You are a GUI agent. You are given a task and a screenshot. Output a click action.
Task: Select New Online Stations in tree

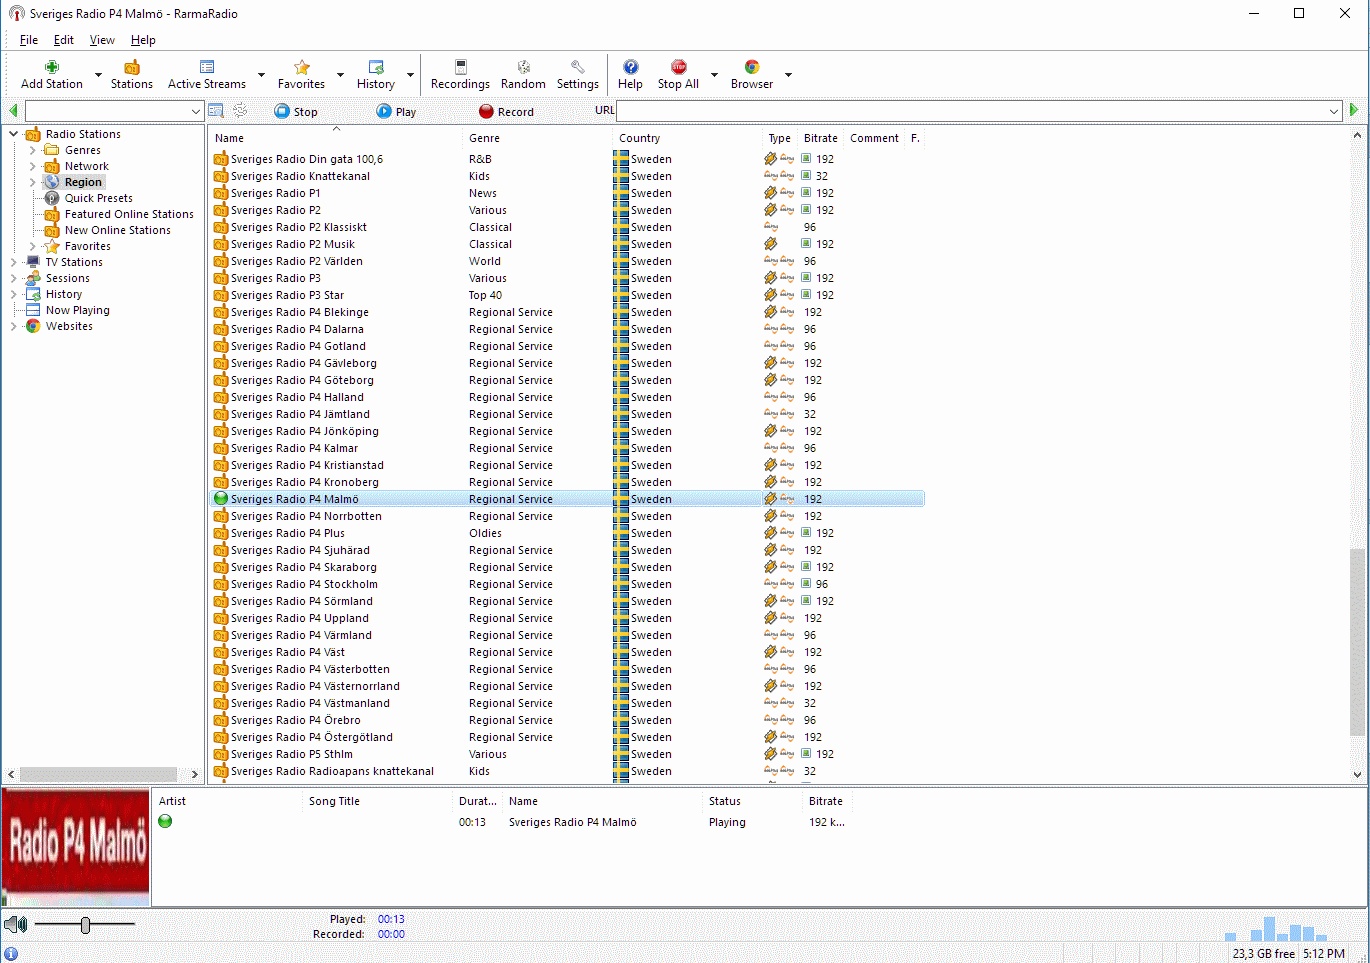[118, 230]
